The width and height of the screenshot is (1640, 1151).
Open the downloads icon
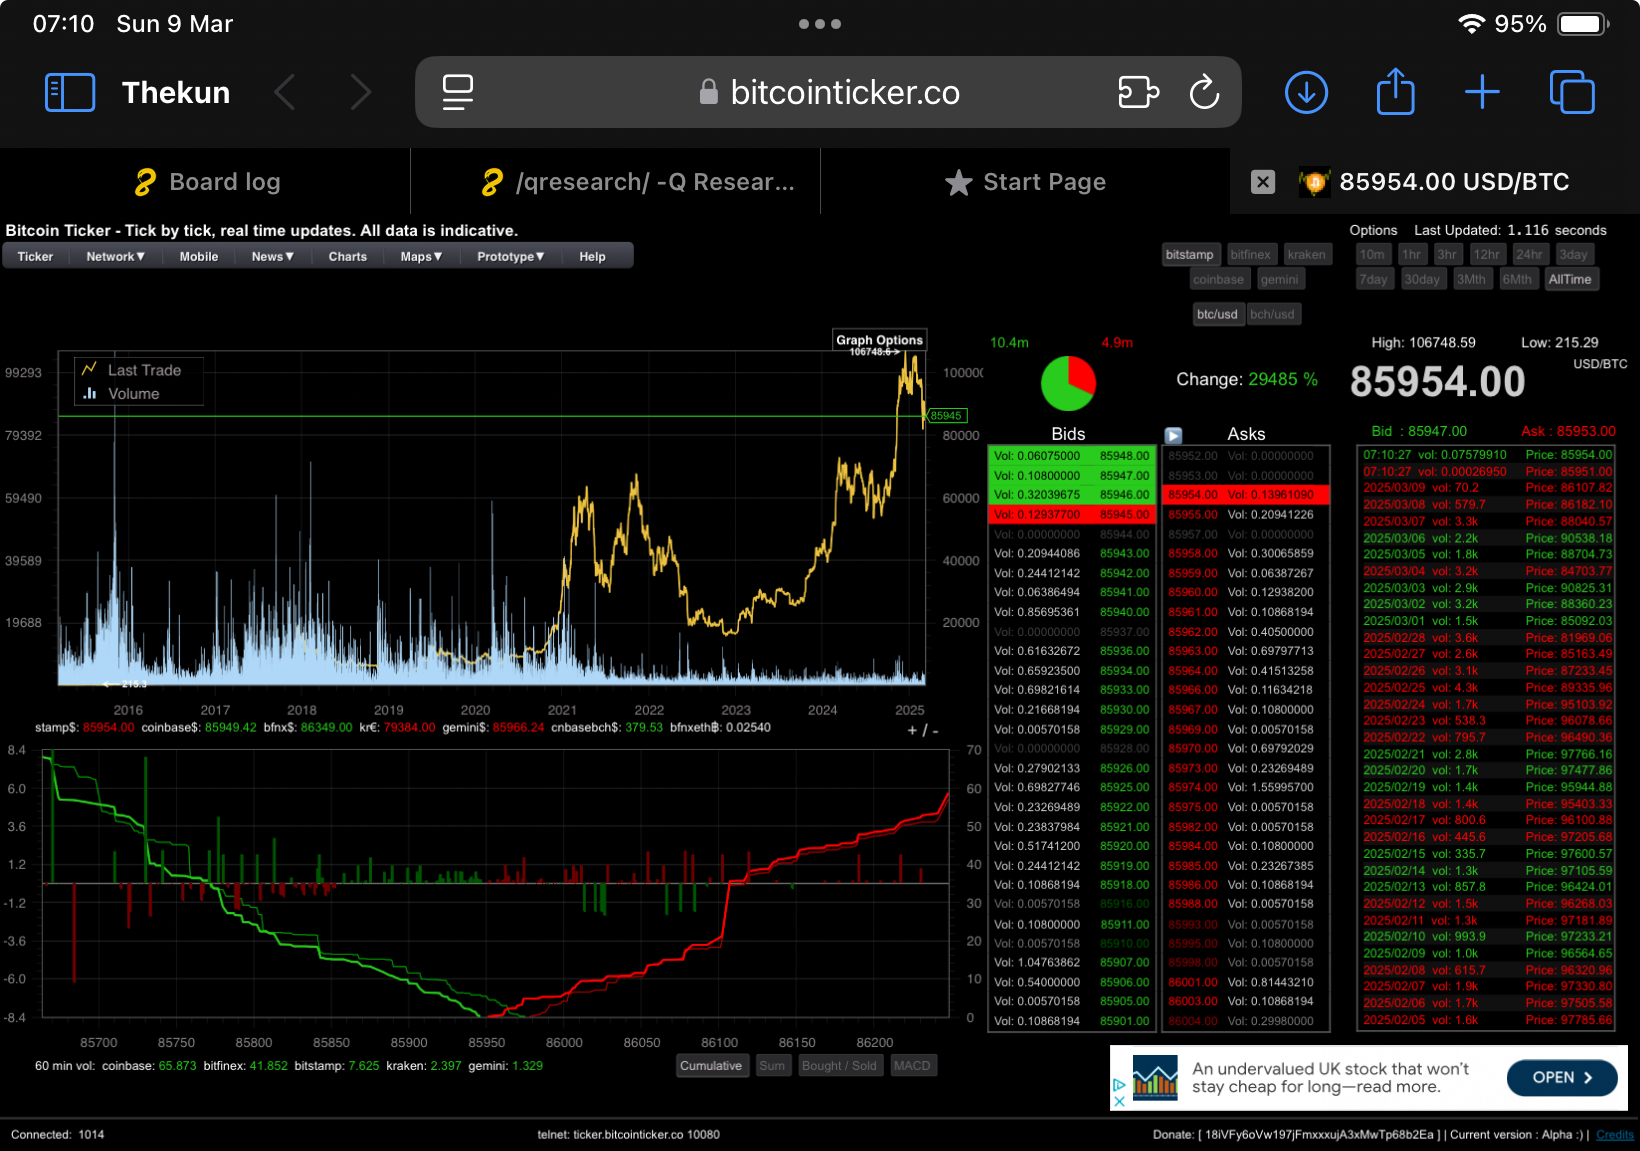(x=1306, y=92)
